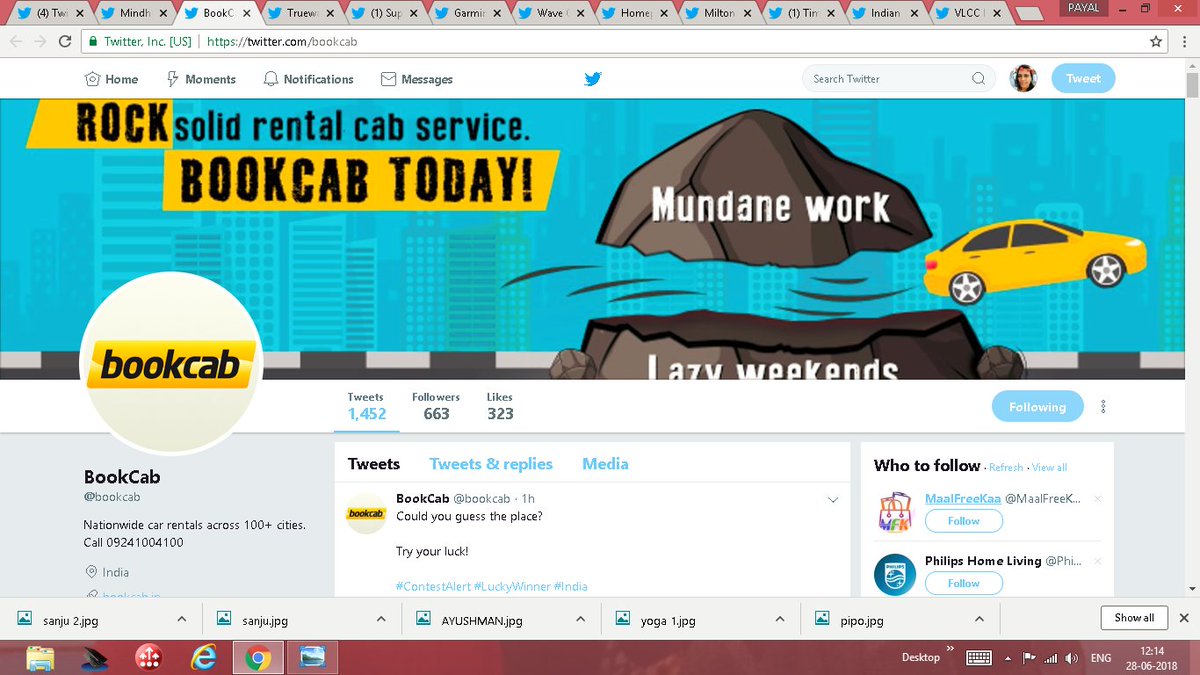Click the Twitter bird logo in navbar

click(593, 79)
